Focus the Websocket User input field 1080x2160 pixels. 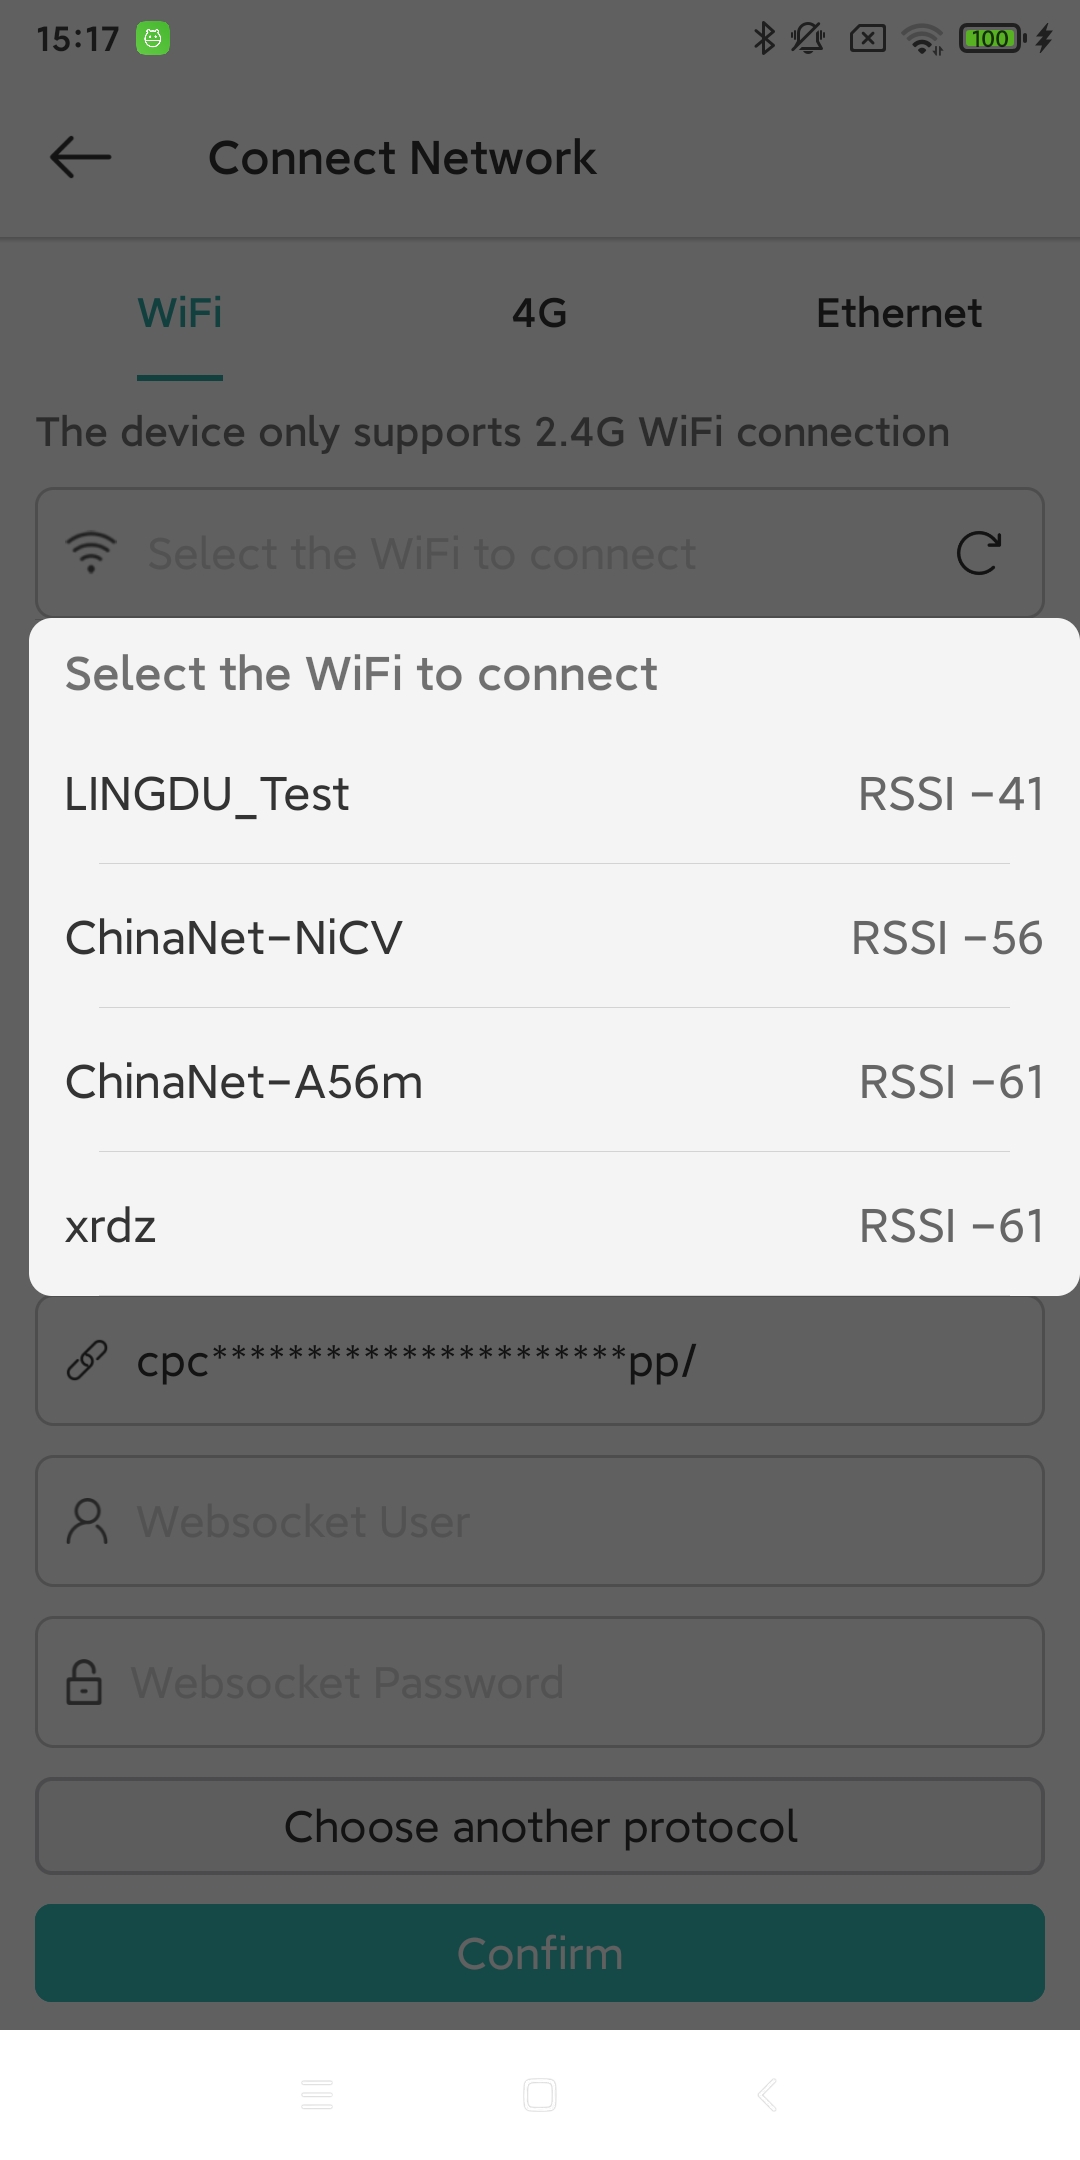point(580,1521)
